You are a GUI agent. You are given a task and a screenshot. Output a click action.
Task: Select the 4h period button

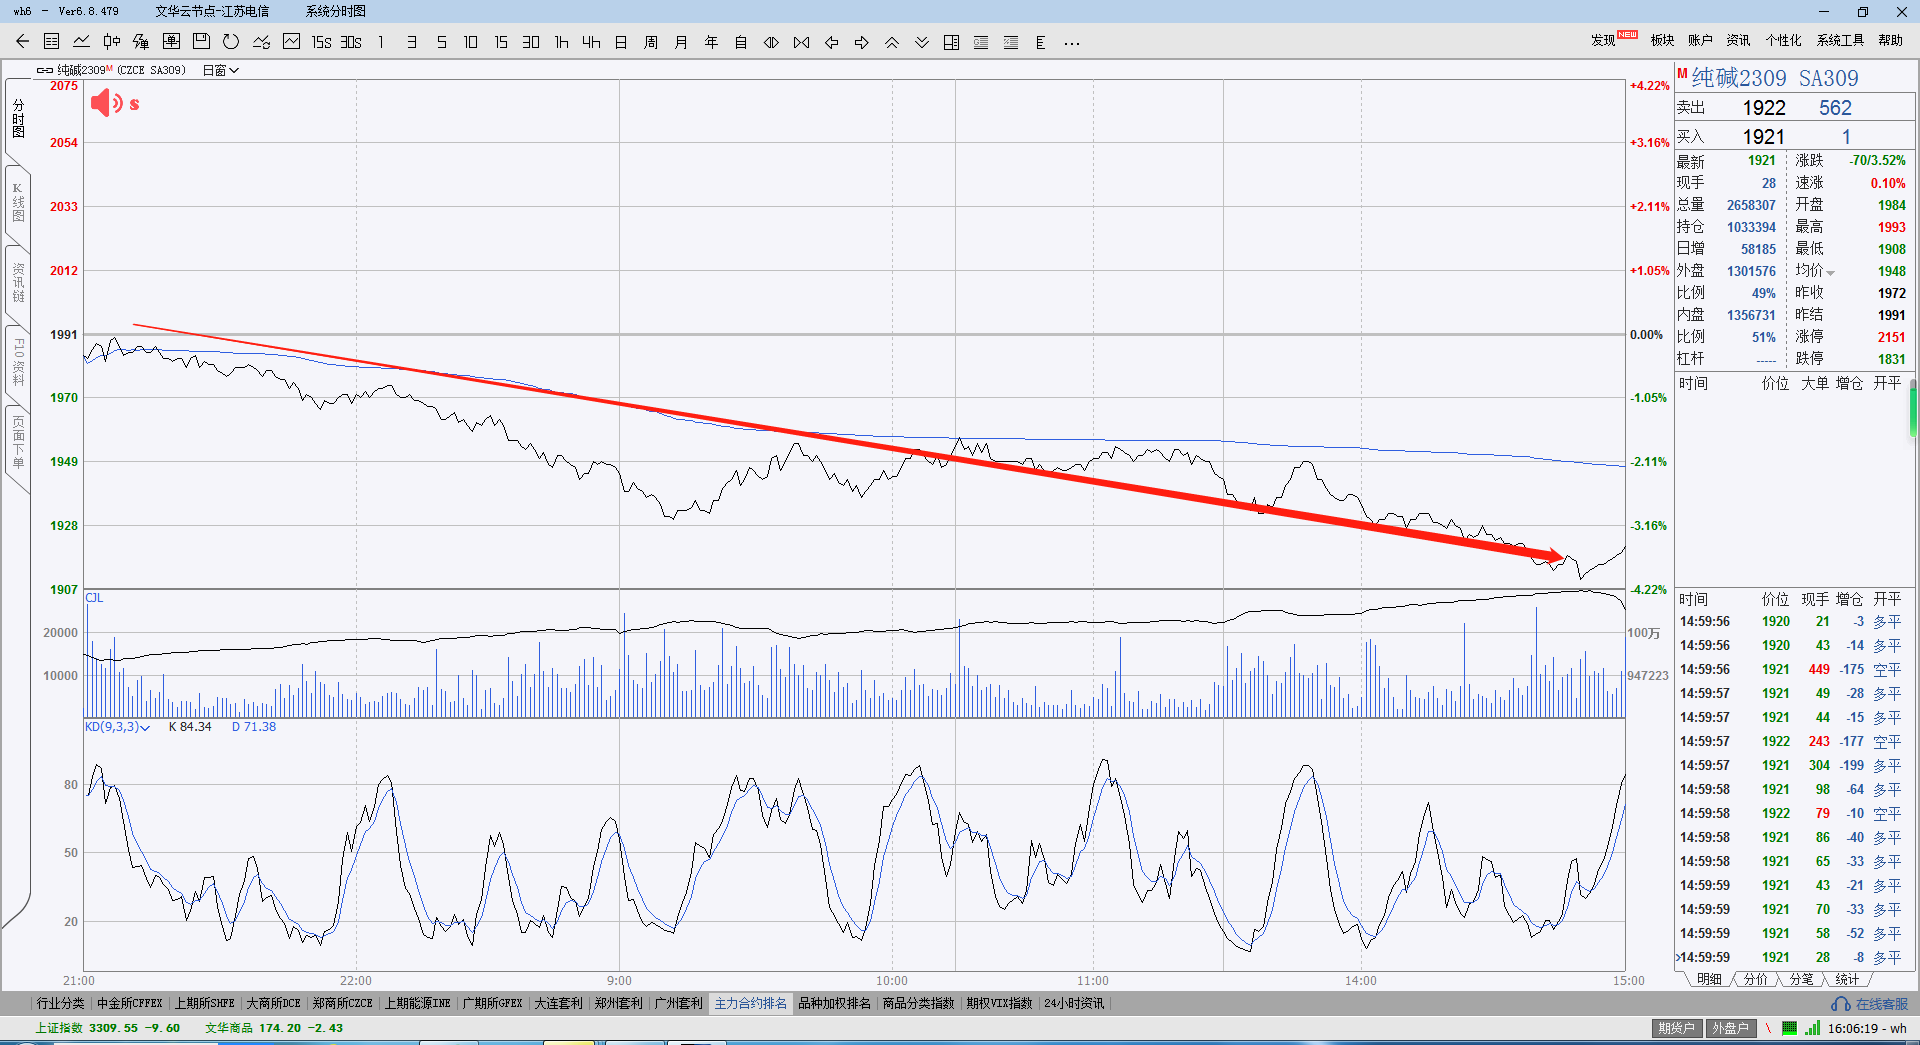tap(591, 42)
